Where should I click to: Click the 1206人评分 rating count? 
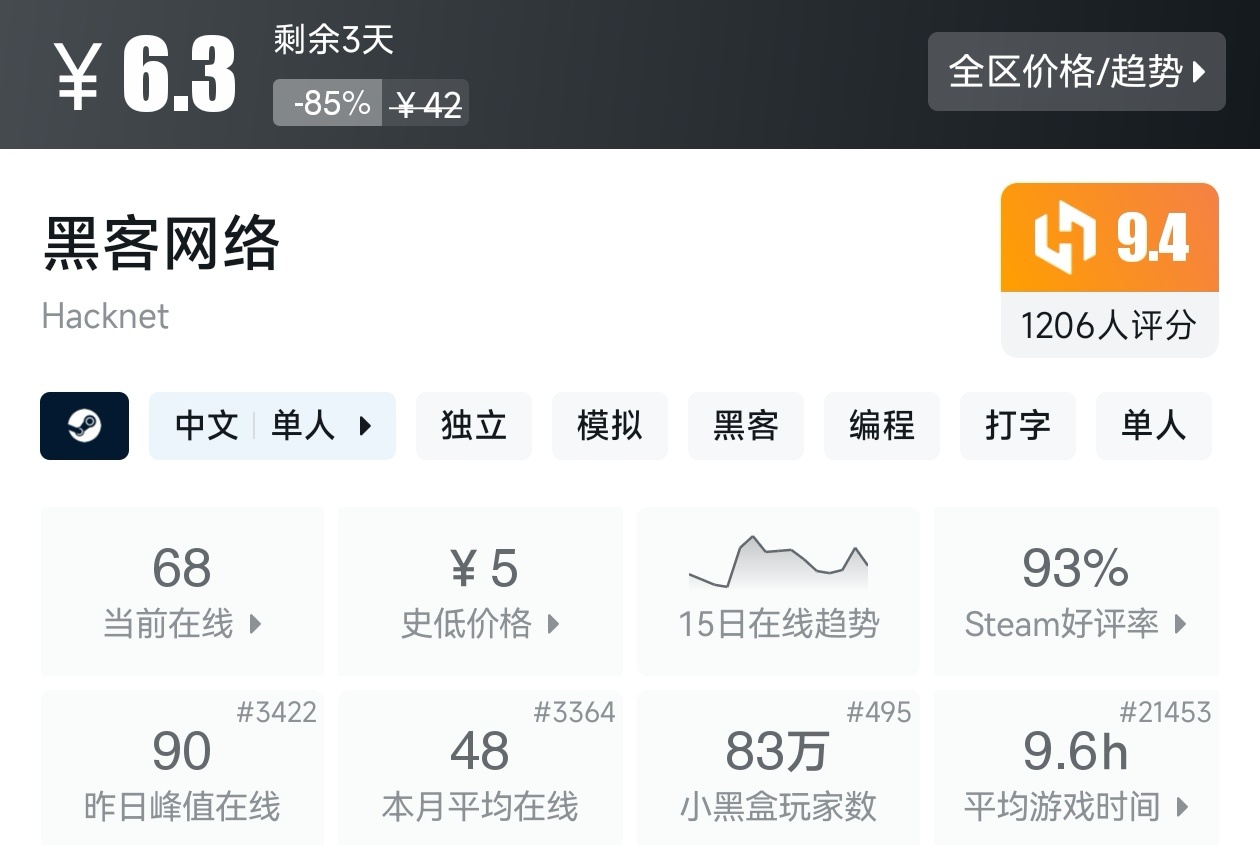click(x=1109, y=325)
